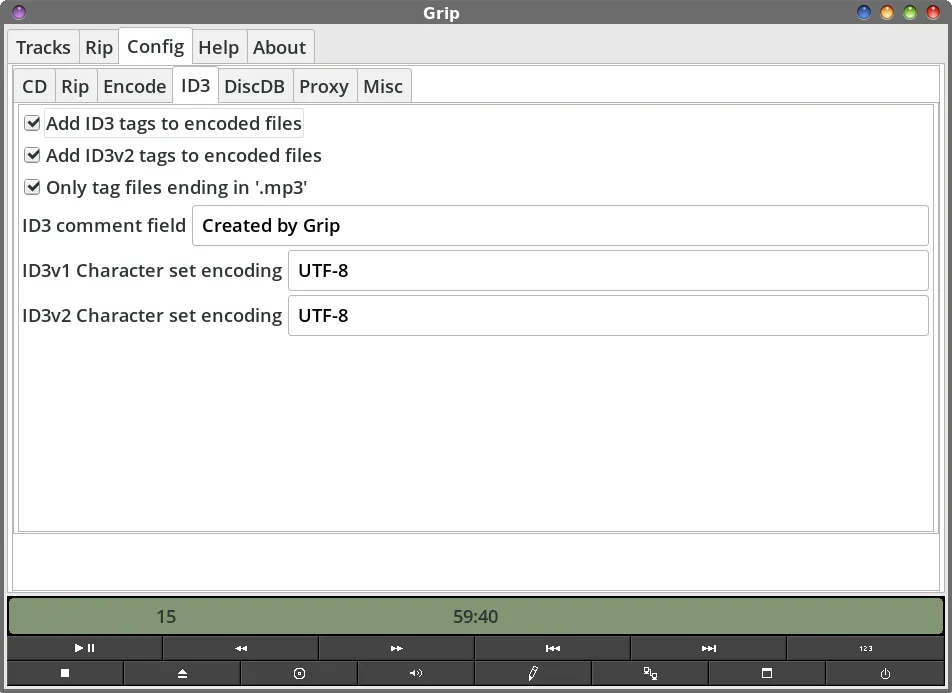
Task: Switch to the Tracks tab
Action: click(x=43, y=47)
